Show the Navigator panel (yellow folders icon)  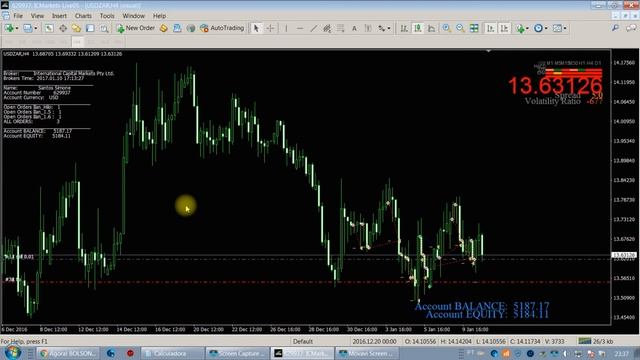[76, 28]
